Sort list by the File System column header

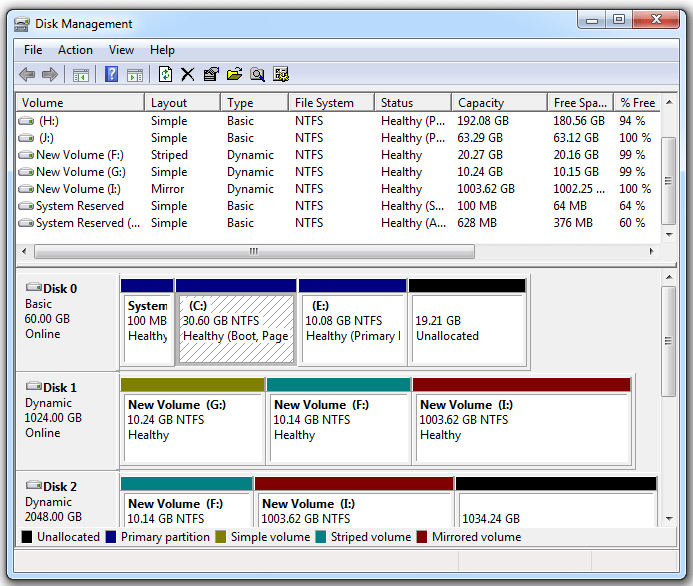(x=324, y=103)
